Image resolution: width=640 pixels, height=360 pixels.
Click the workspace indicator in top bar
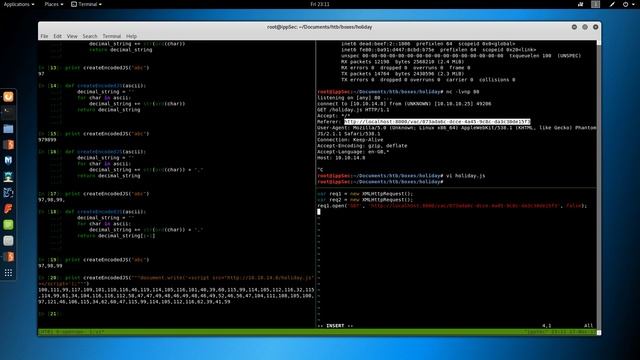[x=596, y=4]
